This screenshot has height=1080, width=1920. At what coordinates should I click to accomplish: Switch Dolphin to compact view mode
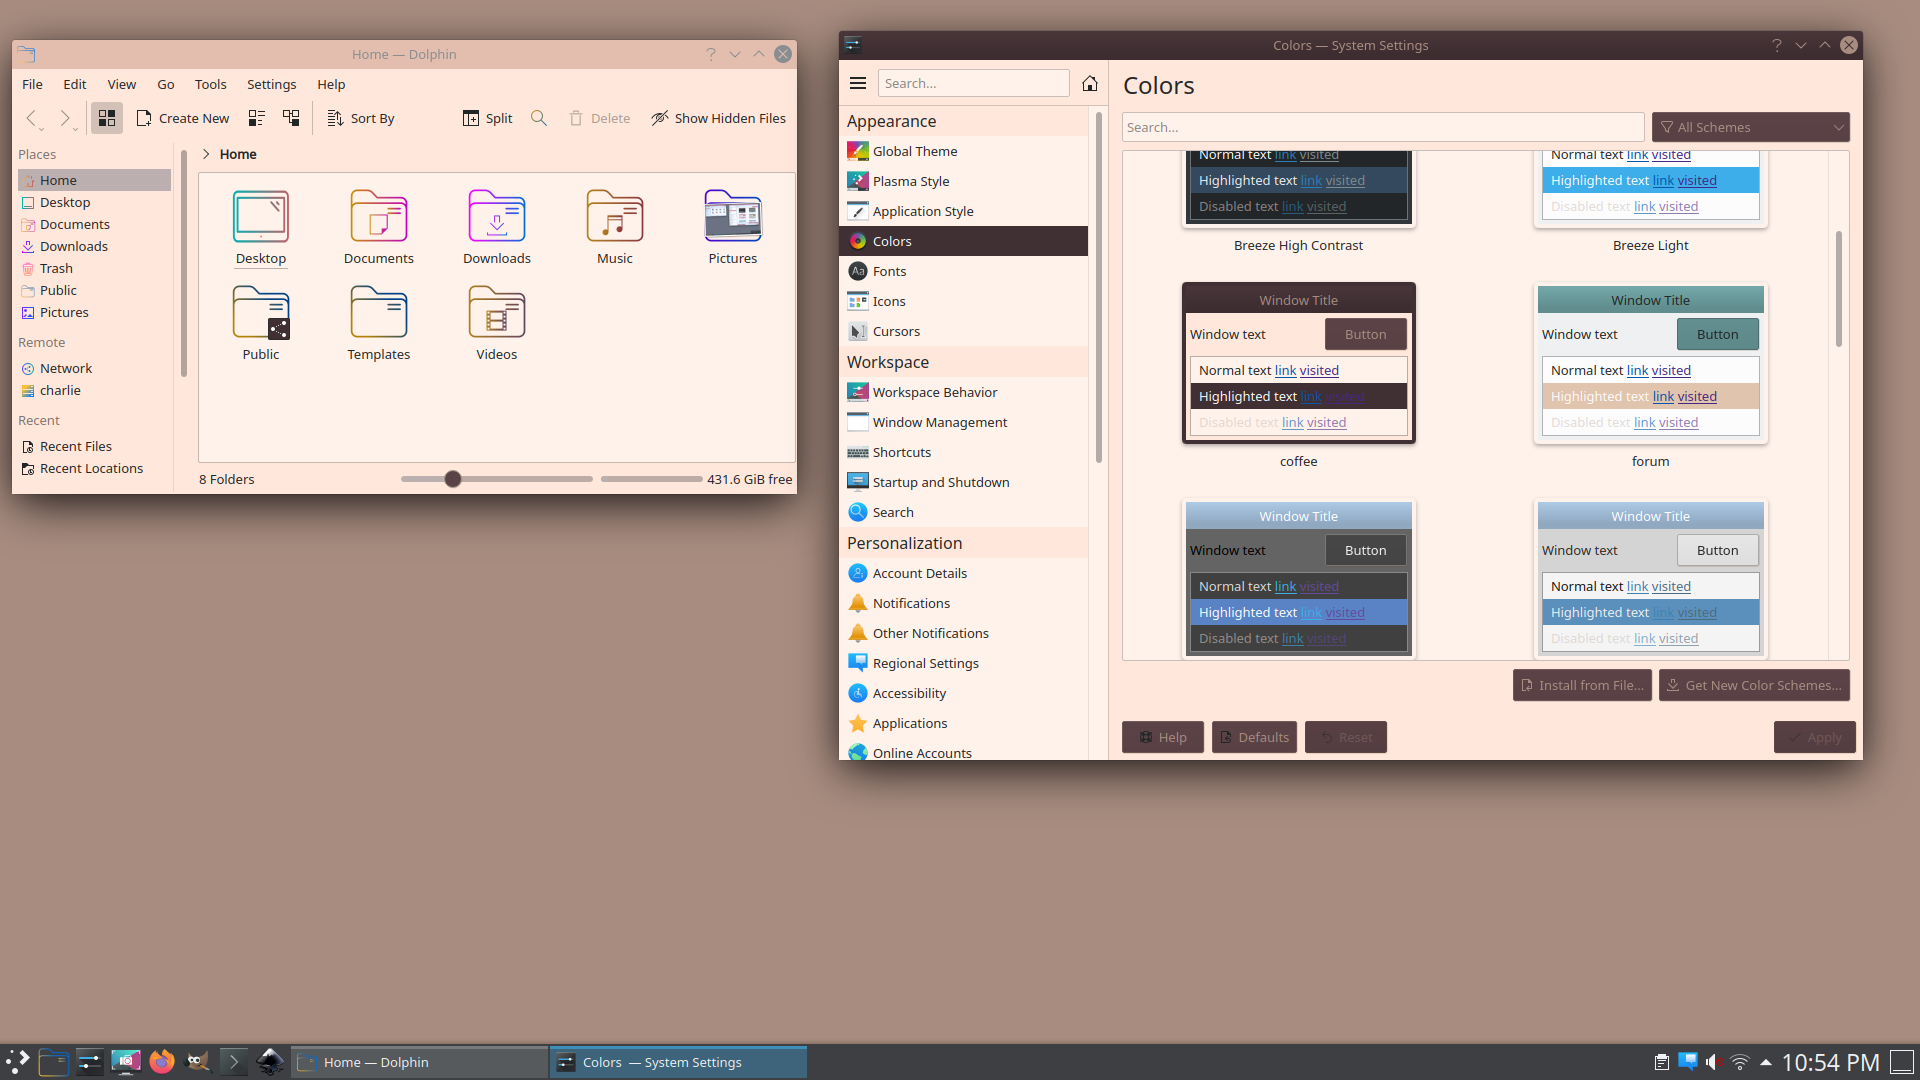pyautogui.click(x=256, y=118)
